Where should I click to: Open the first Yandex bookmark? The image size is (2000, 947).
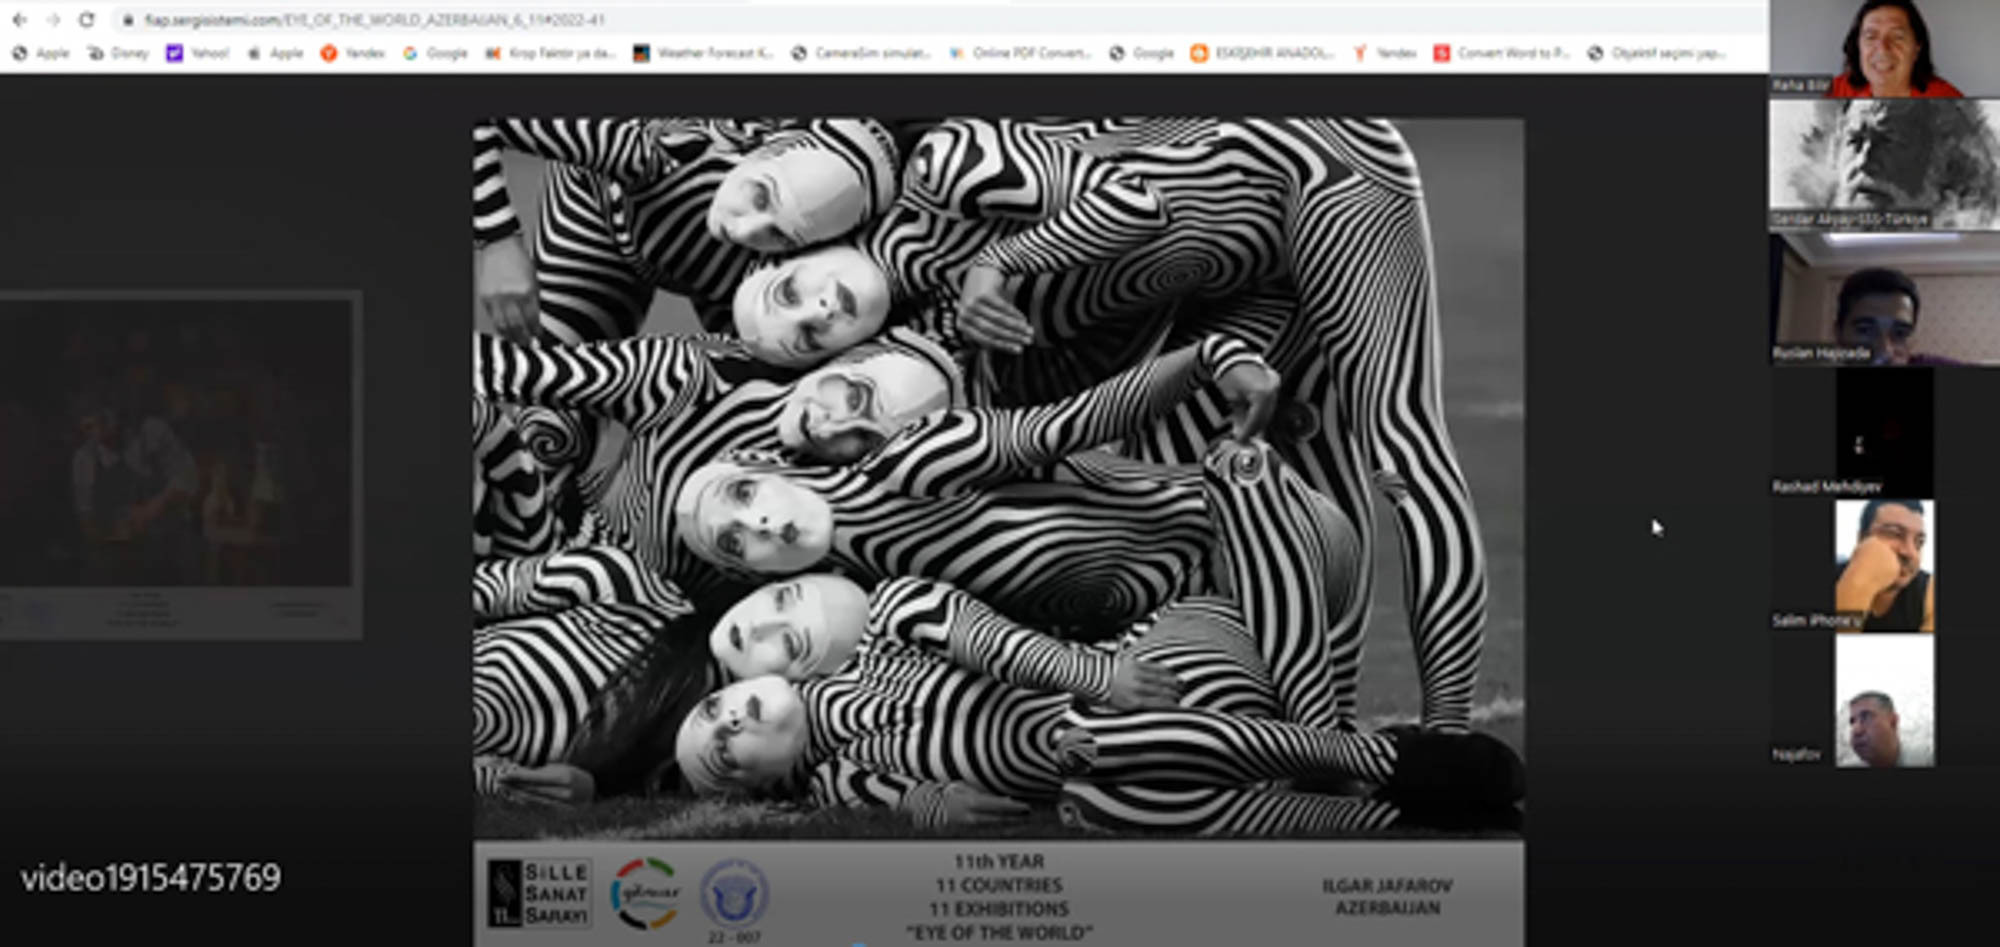[x=353, y=53]
